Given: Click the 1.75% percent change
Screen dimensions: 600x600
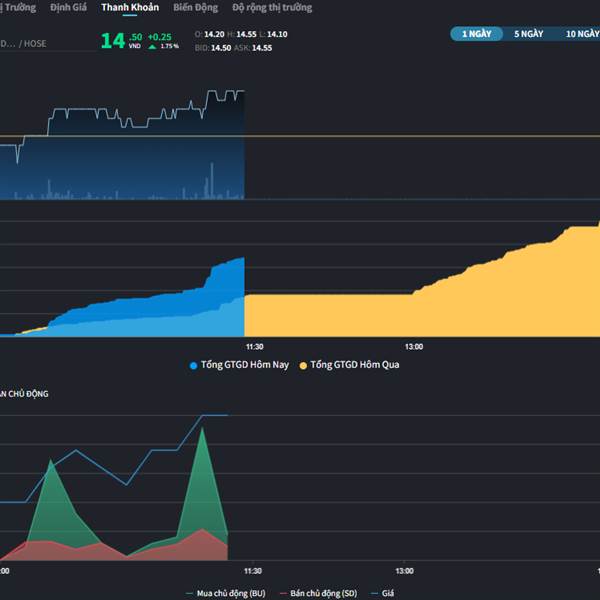Looking at the screenshot, I should [170, 46].
